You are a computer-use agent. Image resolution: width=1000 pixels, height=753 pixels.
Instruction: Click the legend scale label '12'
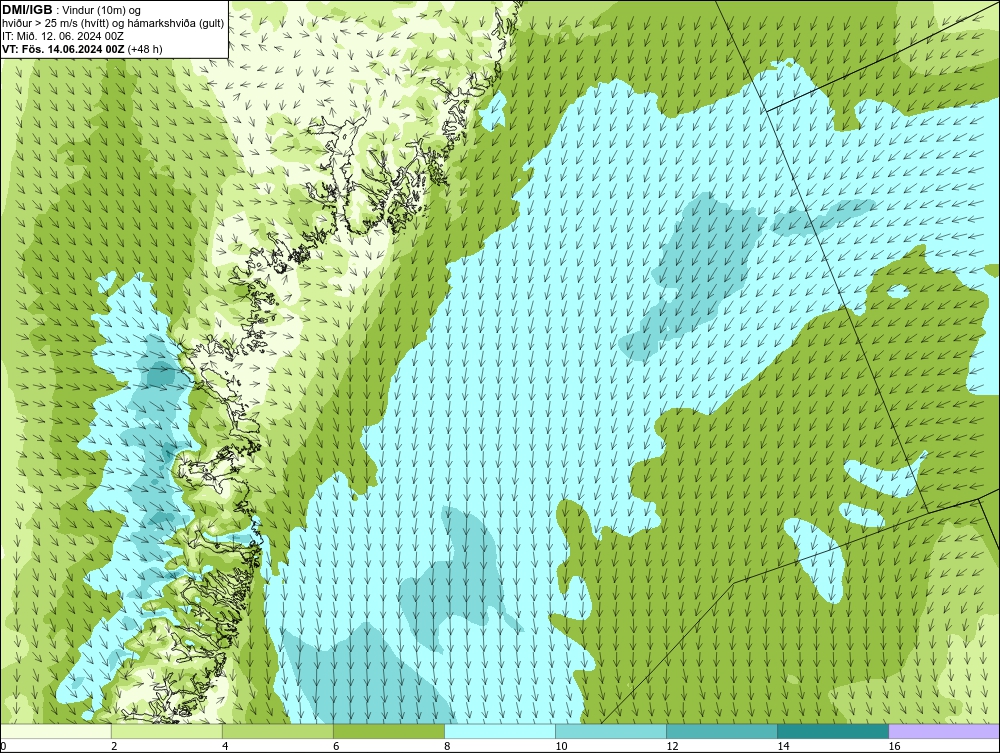click(x=672, y=746)
